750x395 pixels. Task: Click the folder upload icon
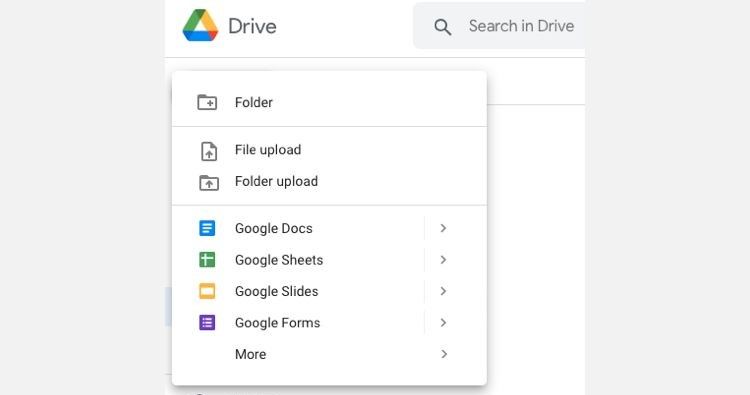coord(209,183)
